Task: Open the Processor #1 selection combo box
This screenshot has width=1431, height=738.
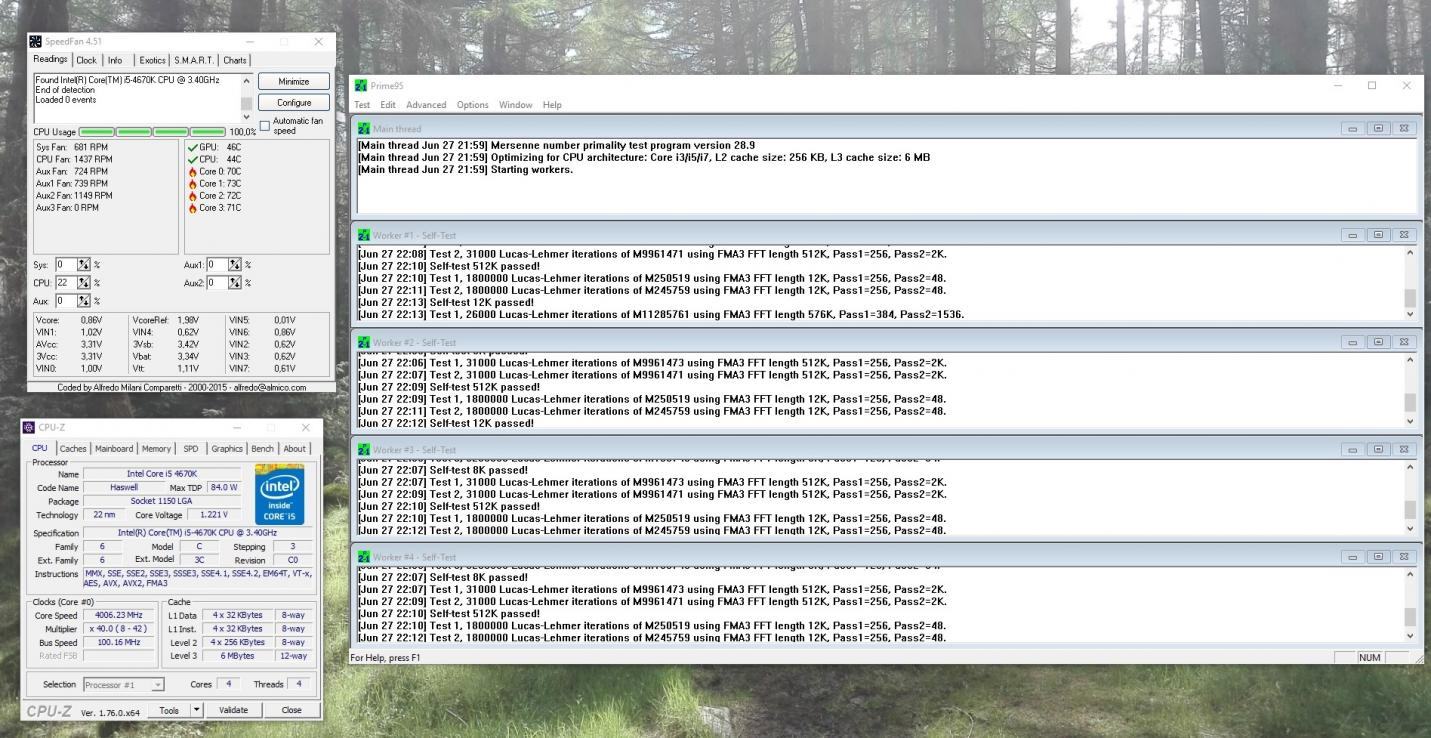Action: (x=124, y=685)
